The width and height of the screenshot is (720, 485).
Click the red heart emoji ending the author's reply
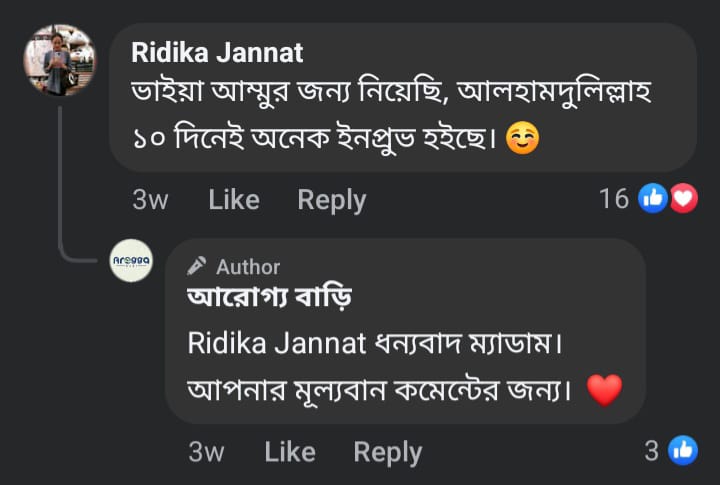tap(604, 390)
